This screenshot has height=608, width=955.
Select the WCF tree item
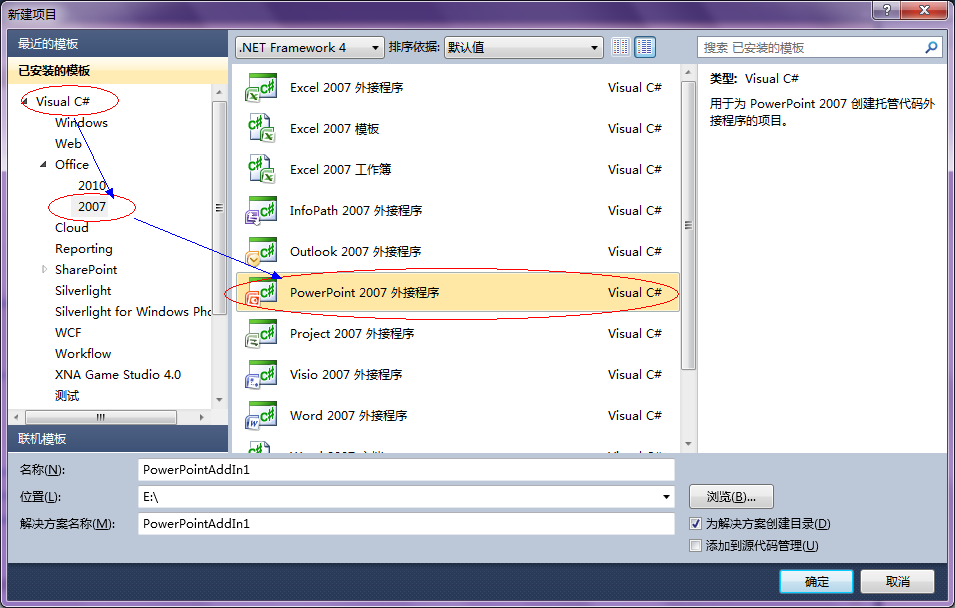tap(68, 333)
